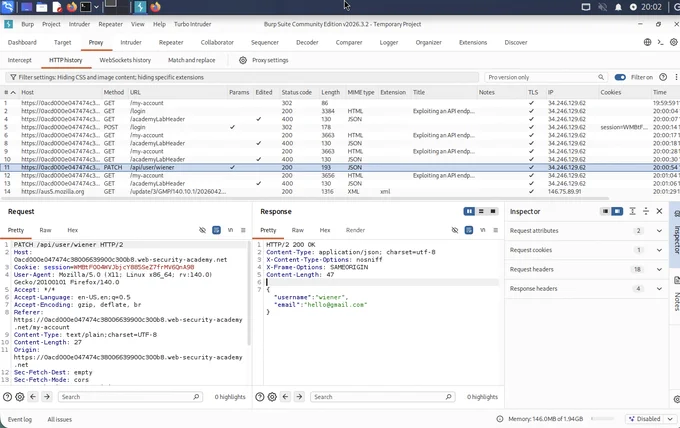Open Response search help icon
Screen dimensions: 680x428
[x=259, y=397]
